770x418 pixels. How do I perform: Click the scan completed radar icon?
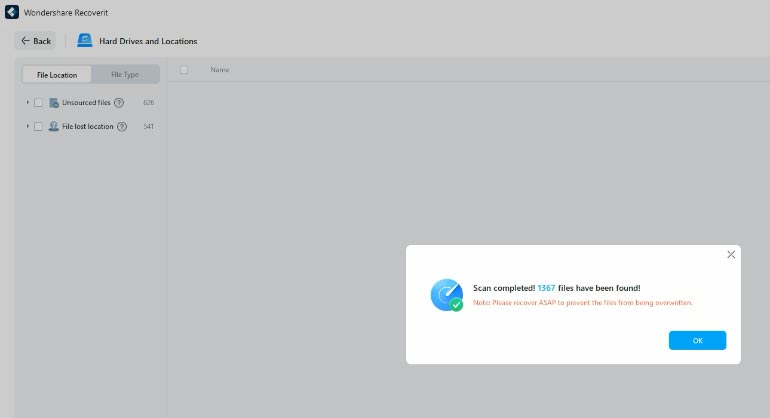[x=447, y=295]
